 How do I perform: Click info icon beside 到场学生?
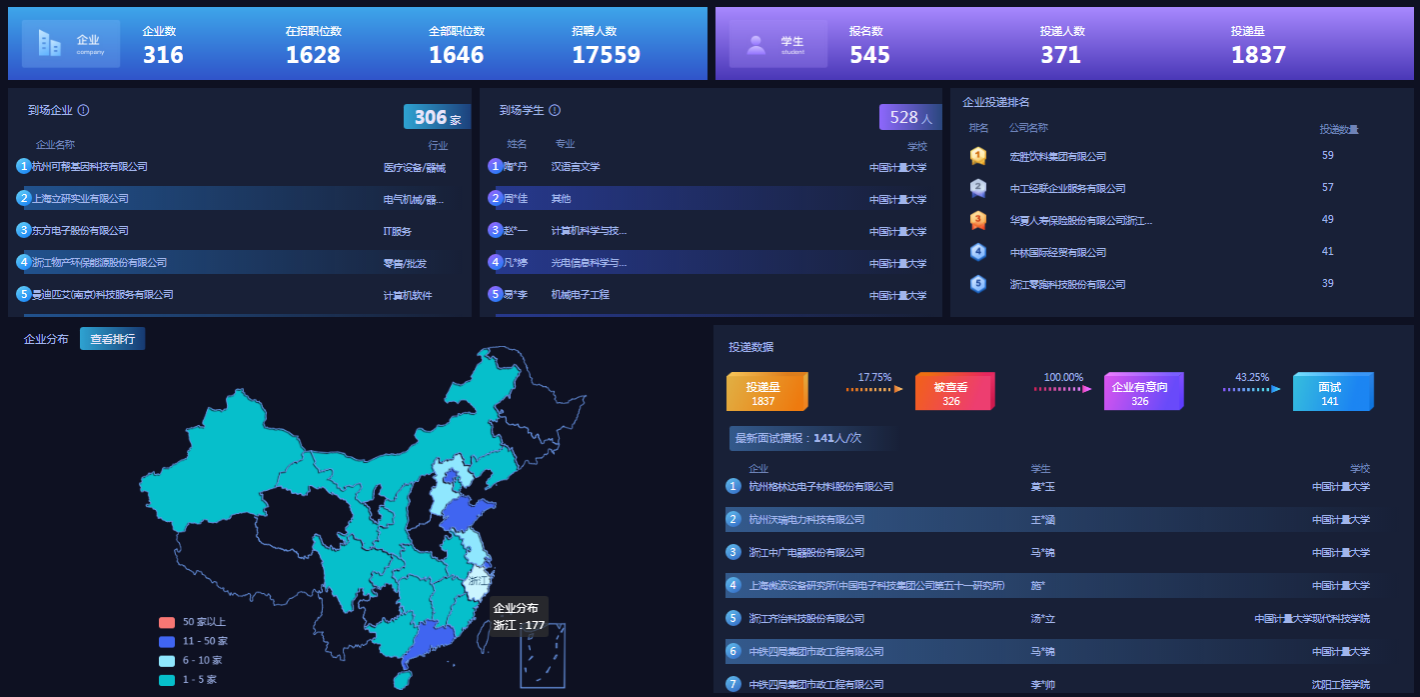(555, 111)
